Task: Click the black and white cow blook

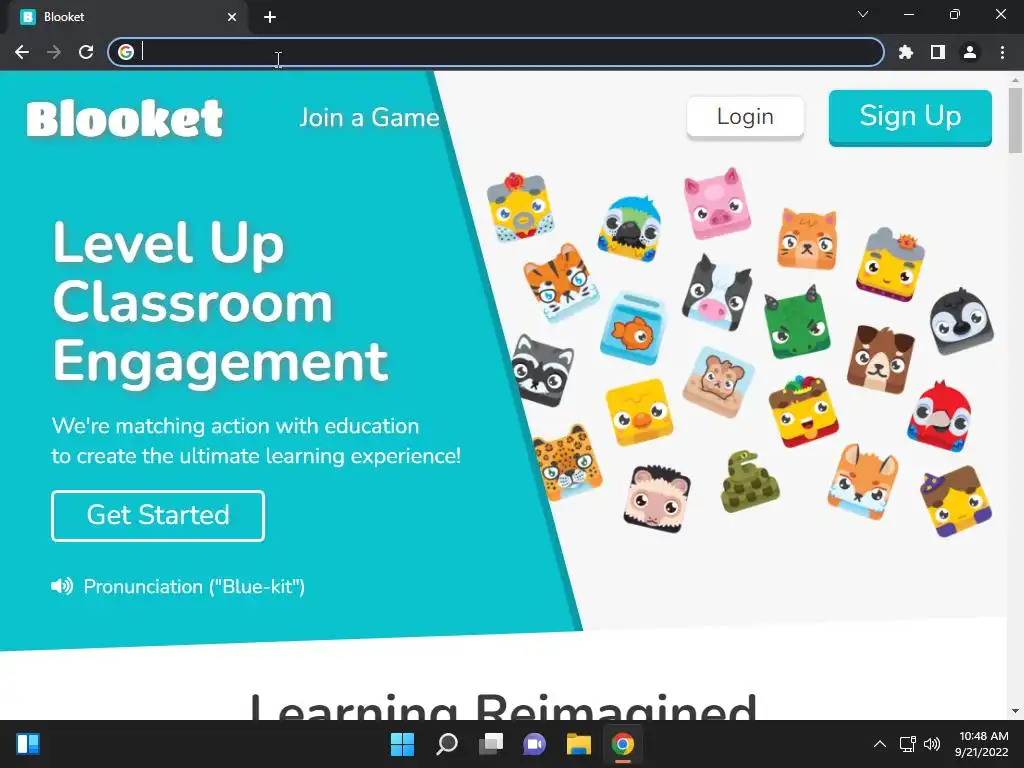Action: 716,293
